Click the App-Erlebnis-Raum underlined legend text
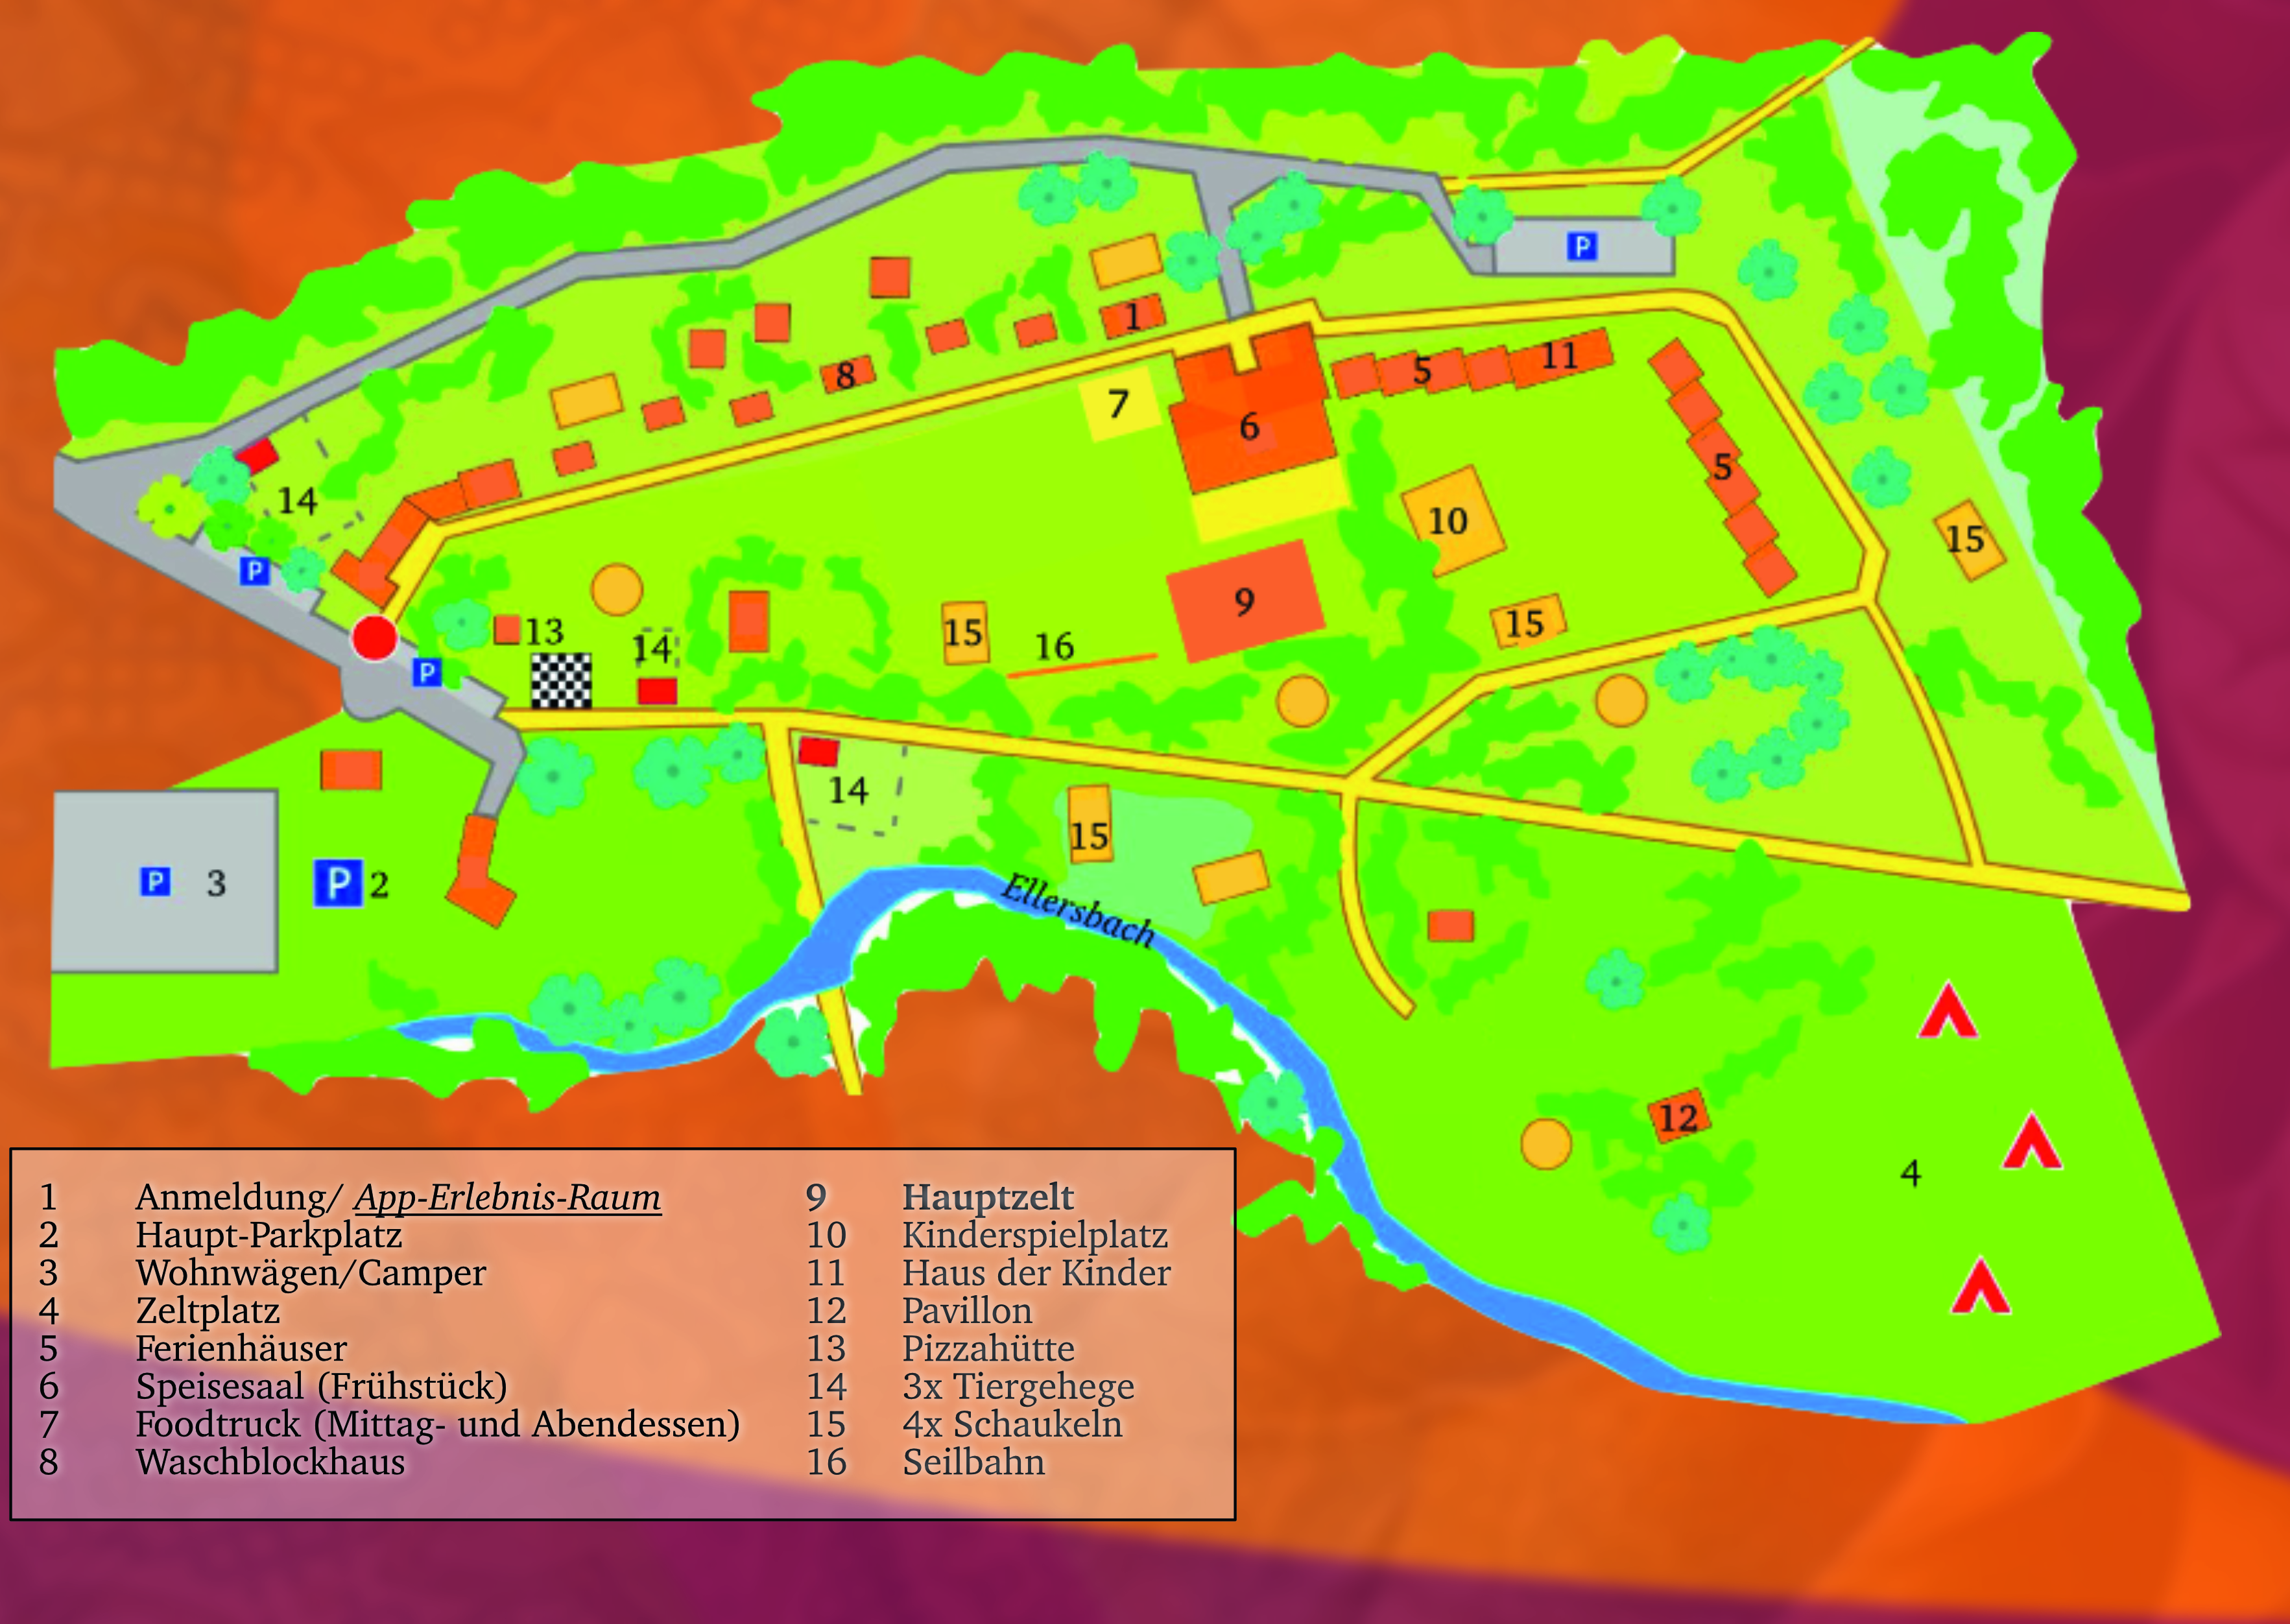 (x=508, y=1197)
